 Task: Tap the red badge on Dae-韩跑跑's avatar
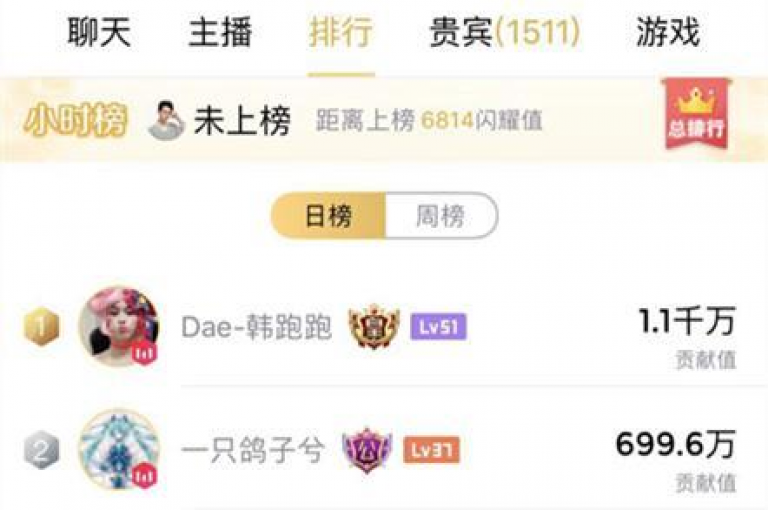[144, 353]
